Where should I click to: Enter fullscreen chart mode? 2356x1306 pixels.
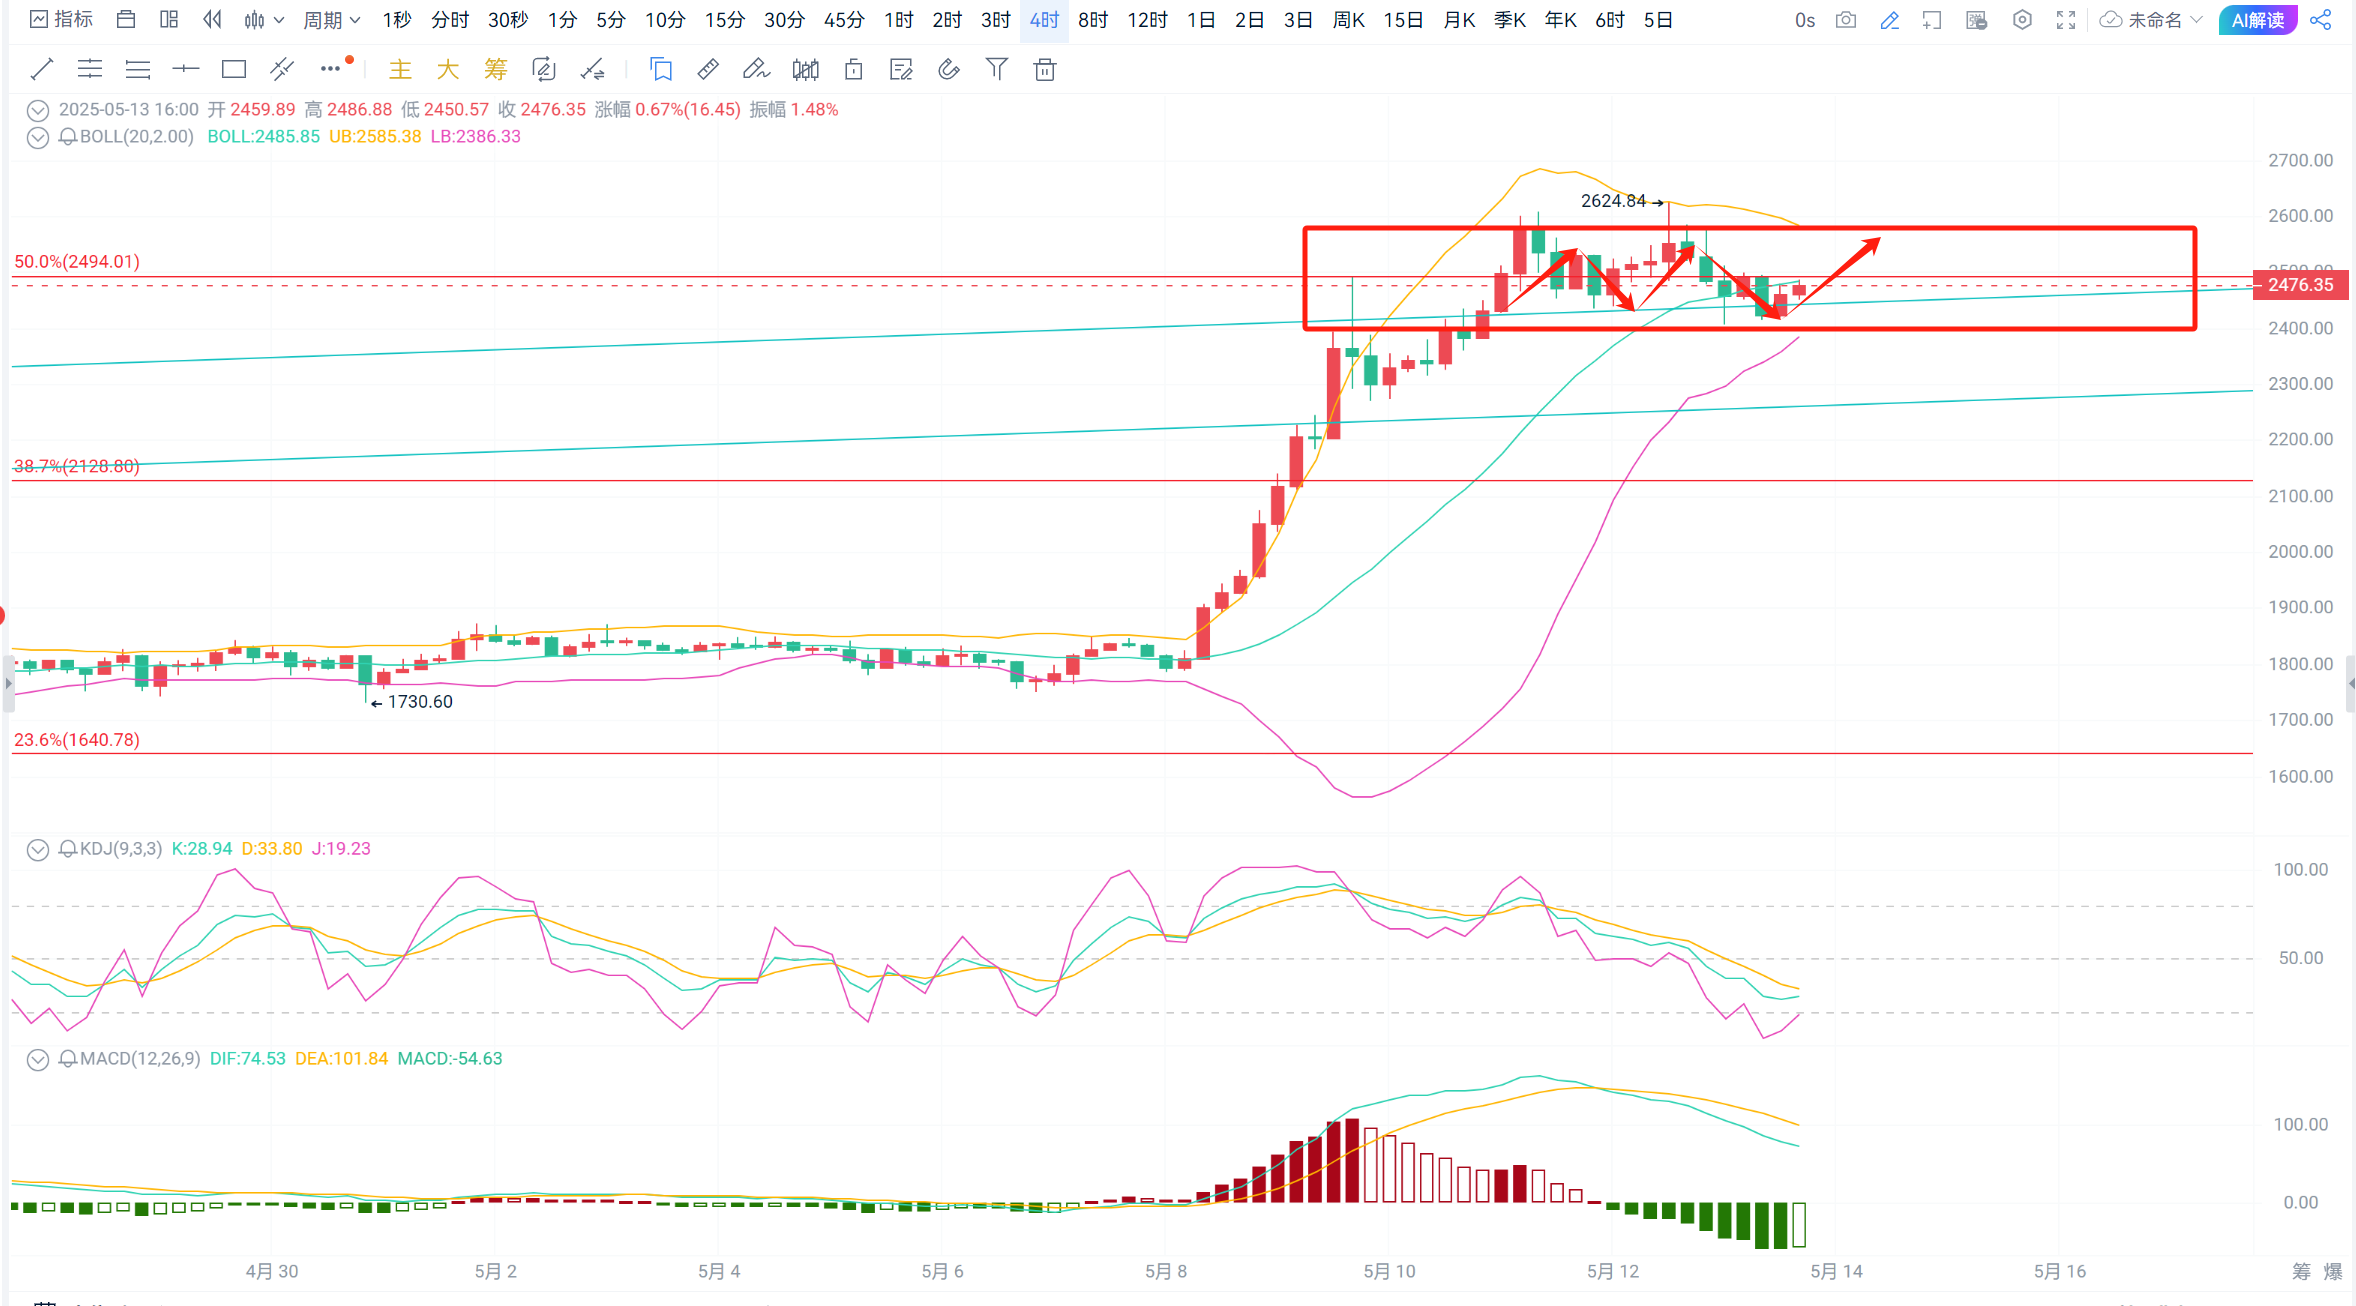click(2066, 20)
